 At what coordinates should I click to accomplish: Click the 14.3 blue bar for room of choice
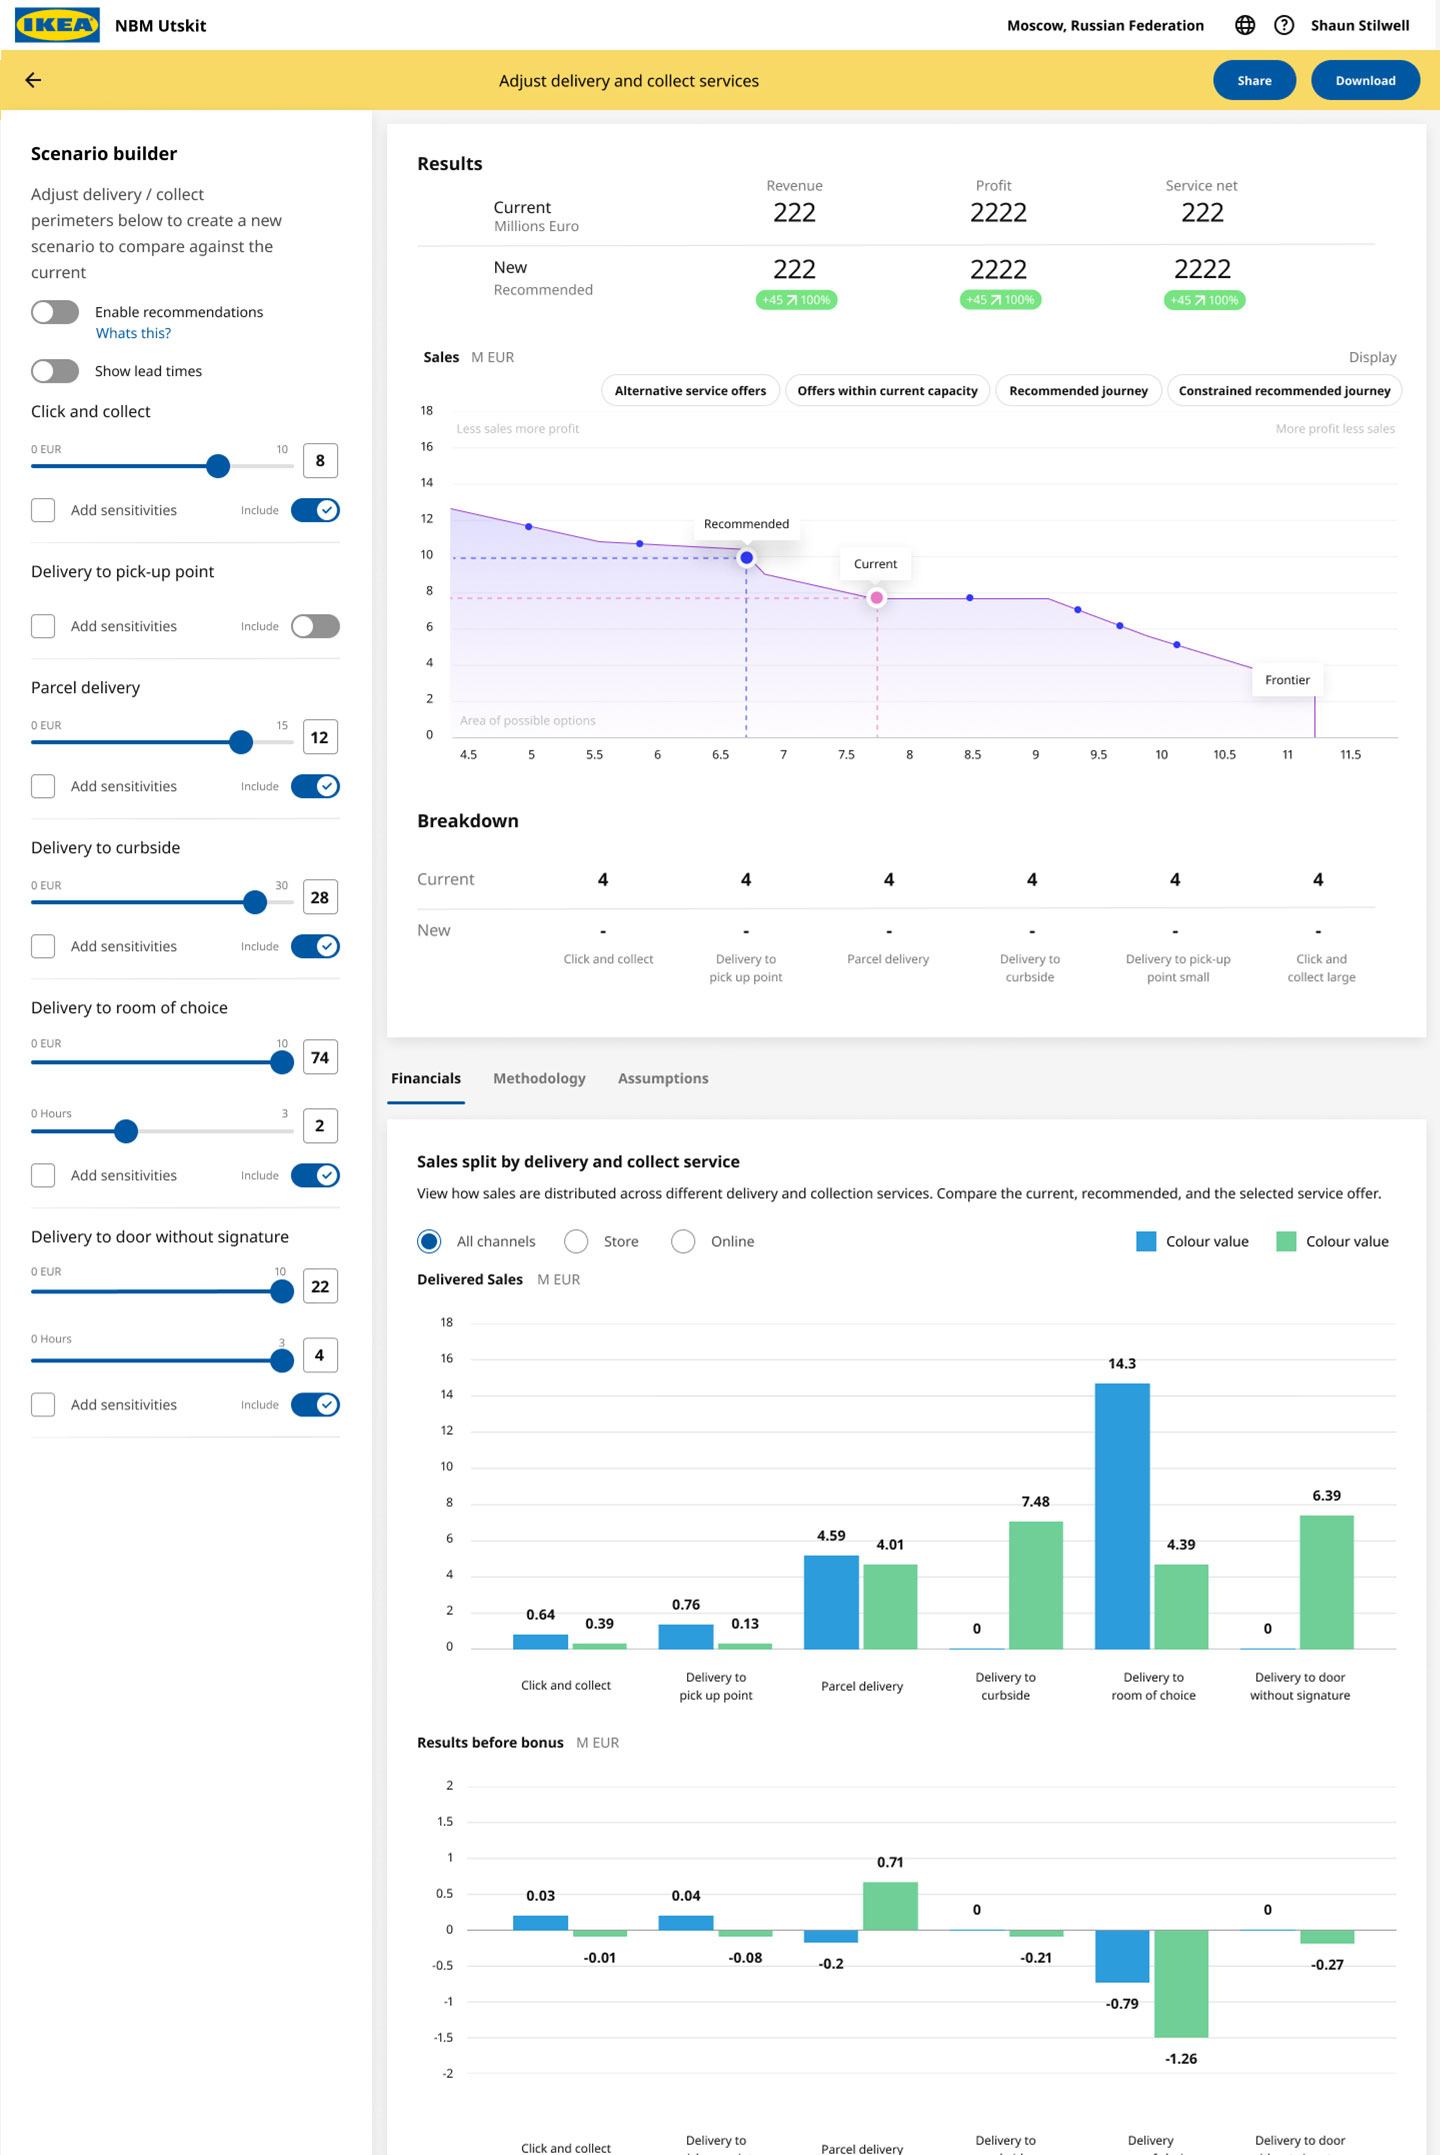coord(1122,1516)
